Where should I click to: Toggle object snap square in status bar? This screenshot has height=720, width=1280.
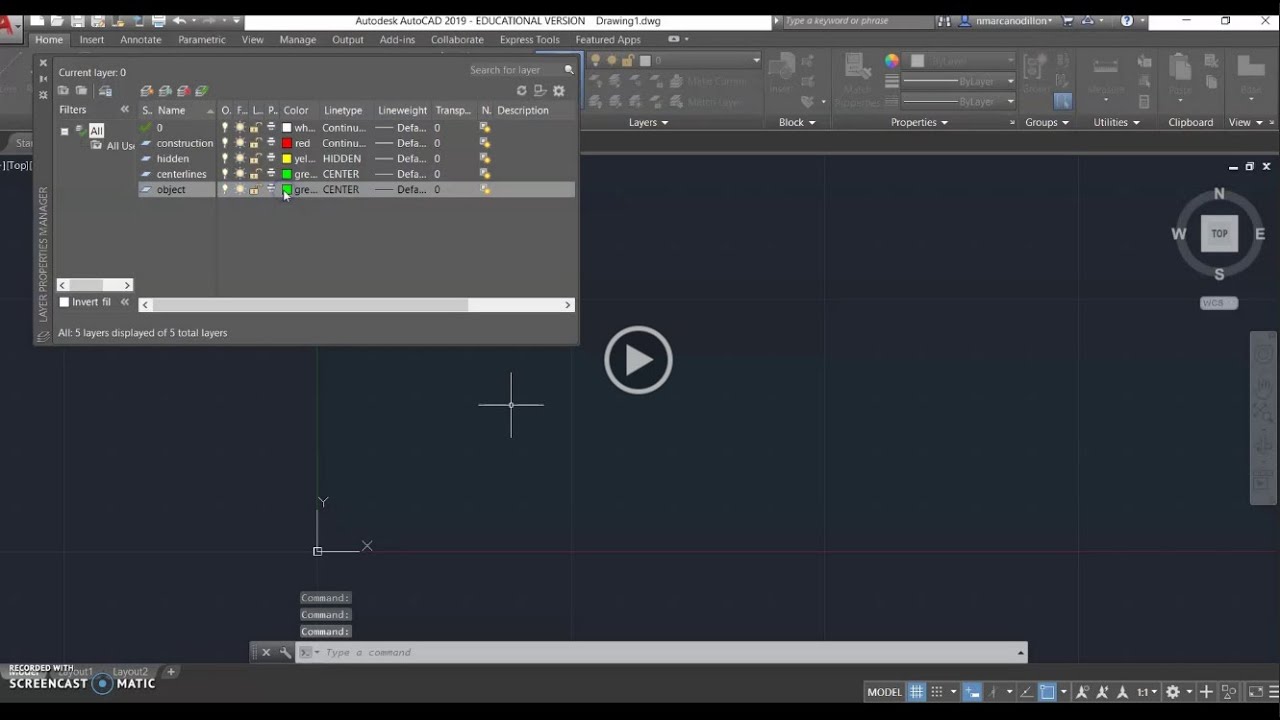pos(1047,692)
